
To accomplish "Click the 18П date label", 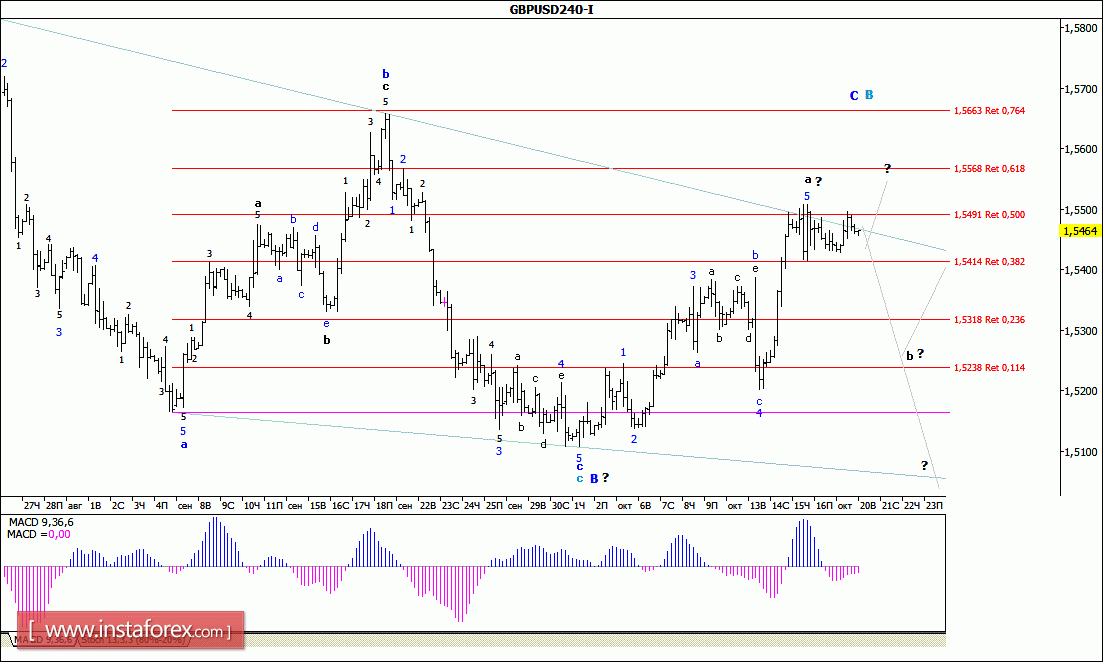I will [x=384, y=505].
